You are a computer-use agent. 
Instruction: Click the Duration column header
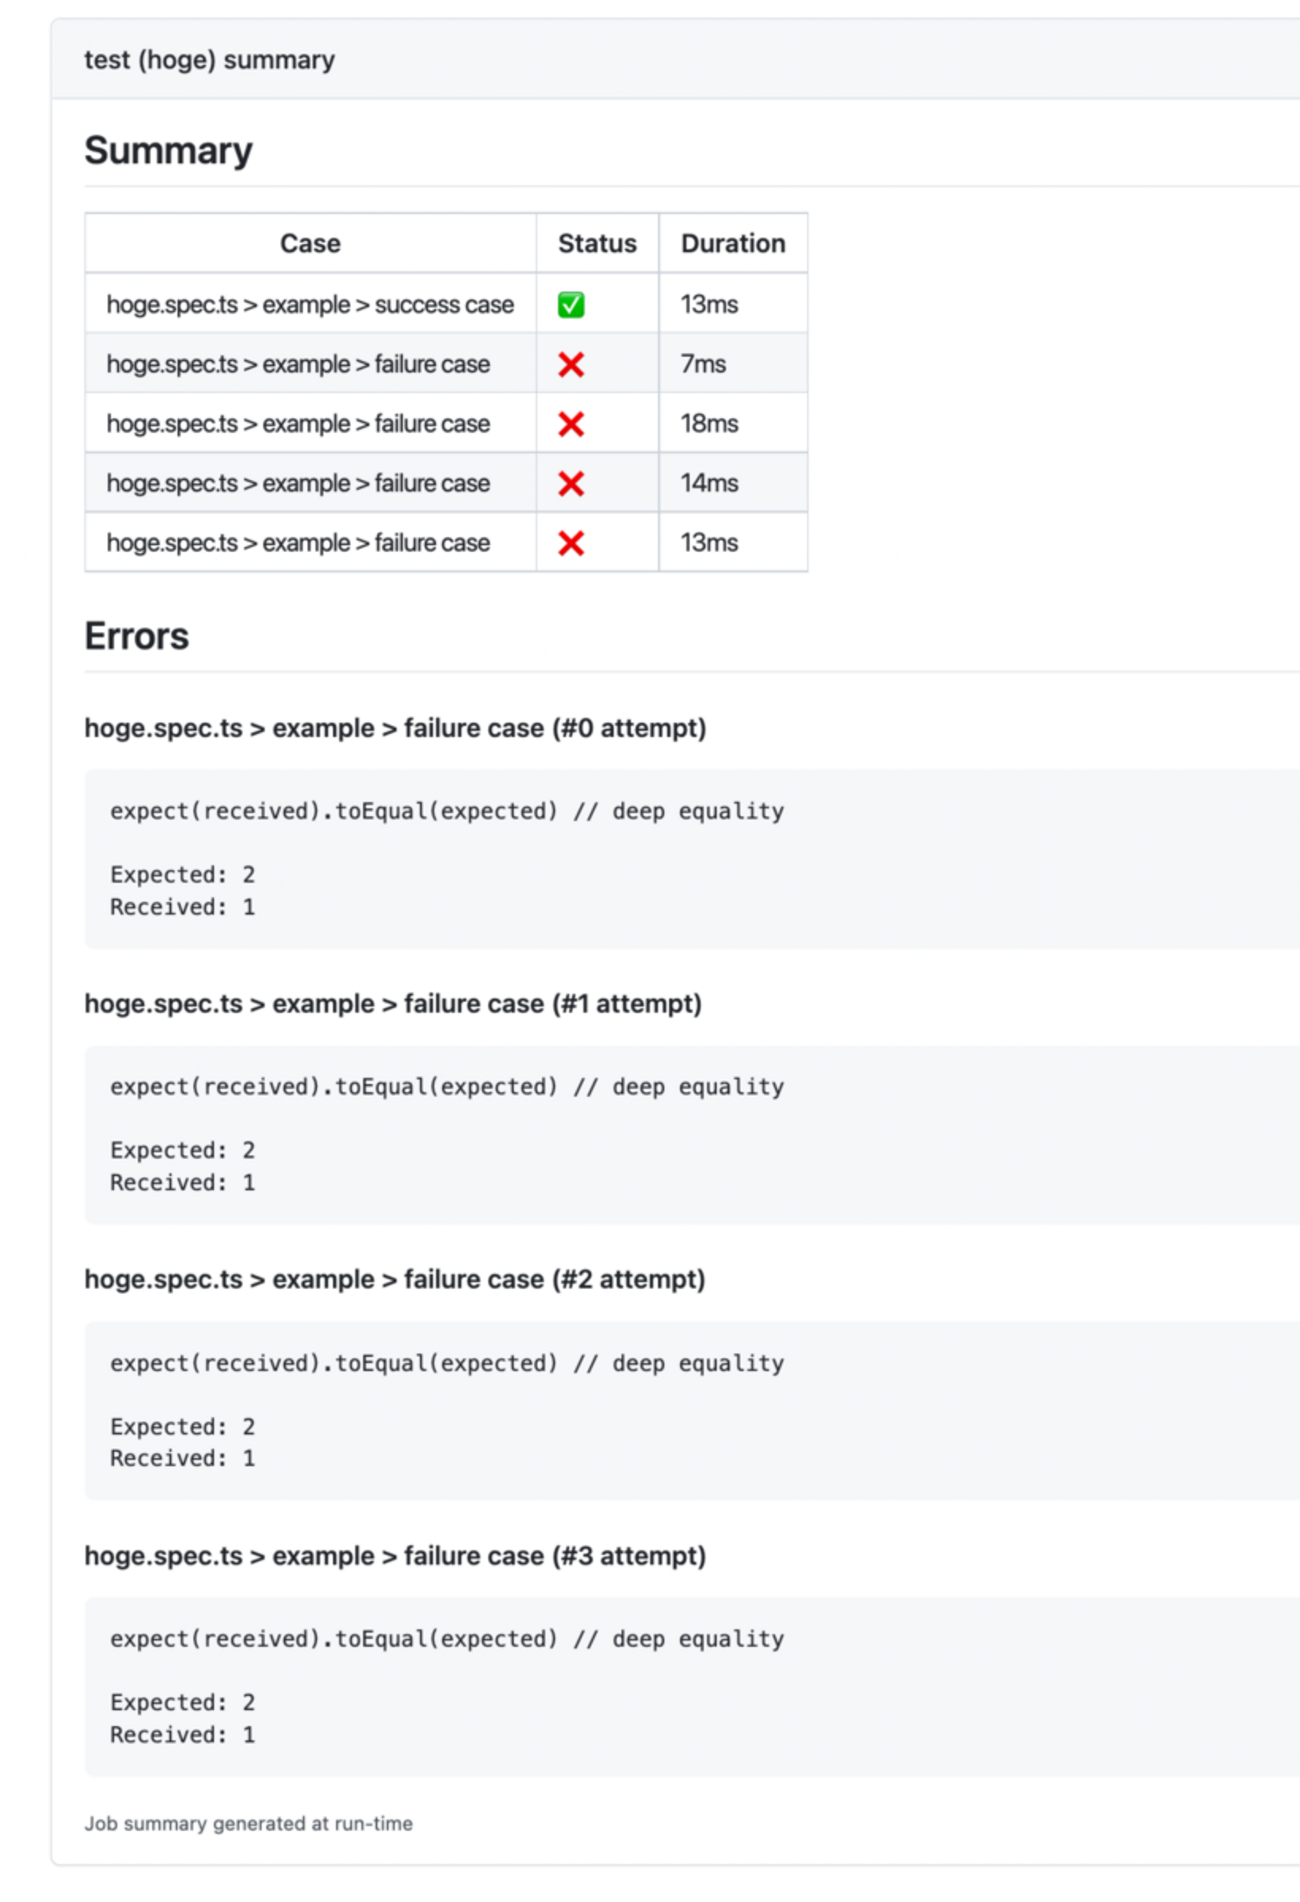click(733, 243)
